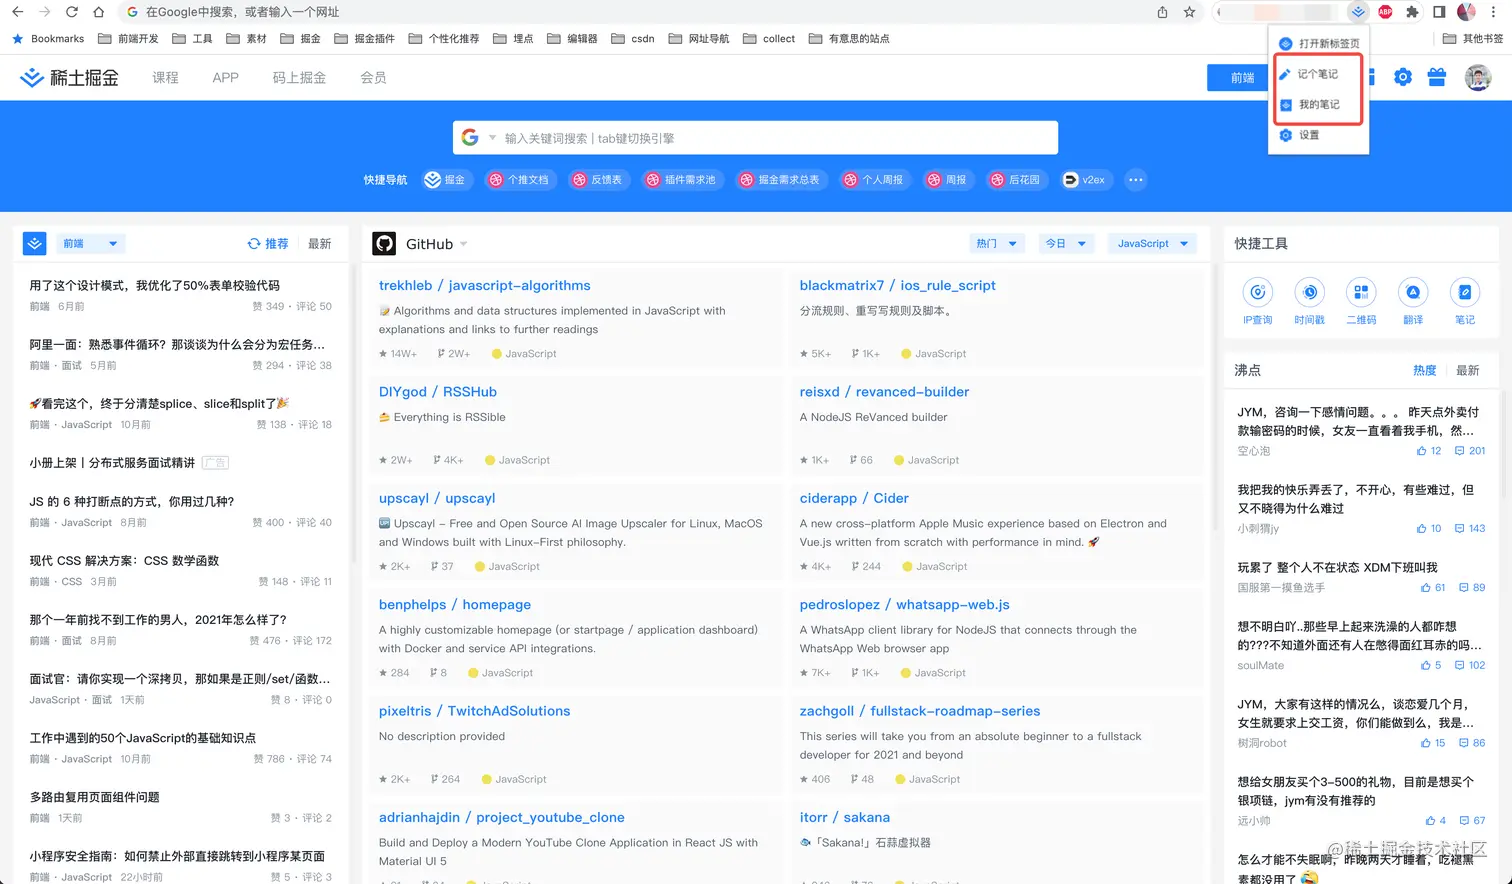Bookmark this page with the star icon

click(x=1189, y=12)
